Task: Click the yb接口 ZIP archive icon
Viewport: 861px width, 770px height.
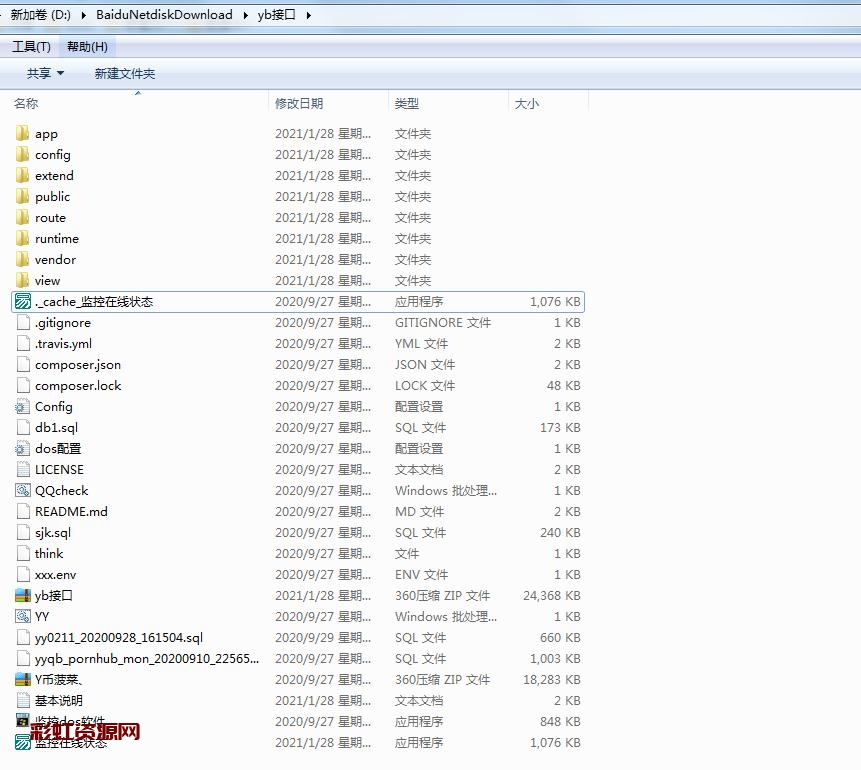Action: click(x=23, y=595)
